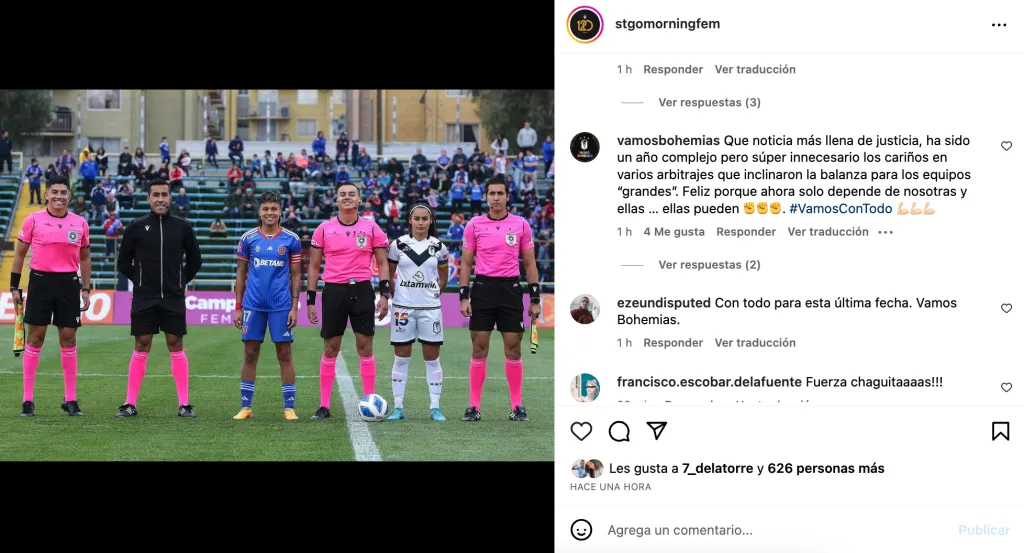The height and width of the screenshot is (553, 1024).
Task: Focus the Agrega un comentario field
Action: (777, 530)
